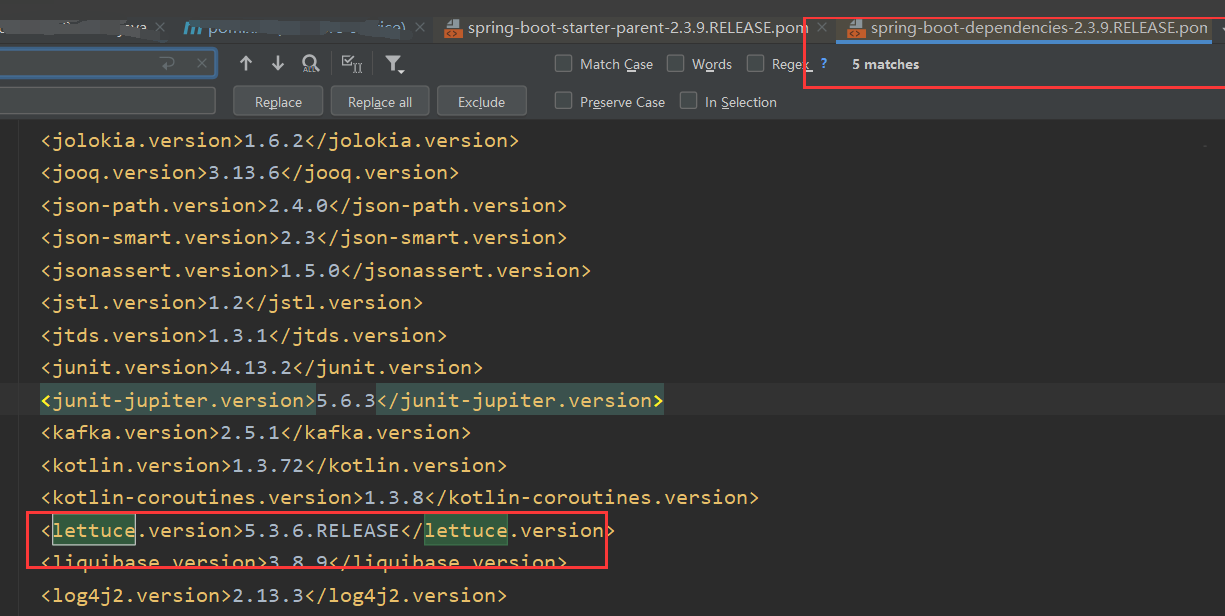The image size is (1225, 616).
Task: Click the liquibase.version 3.8.9 line
Action: point(303,562)
